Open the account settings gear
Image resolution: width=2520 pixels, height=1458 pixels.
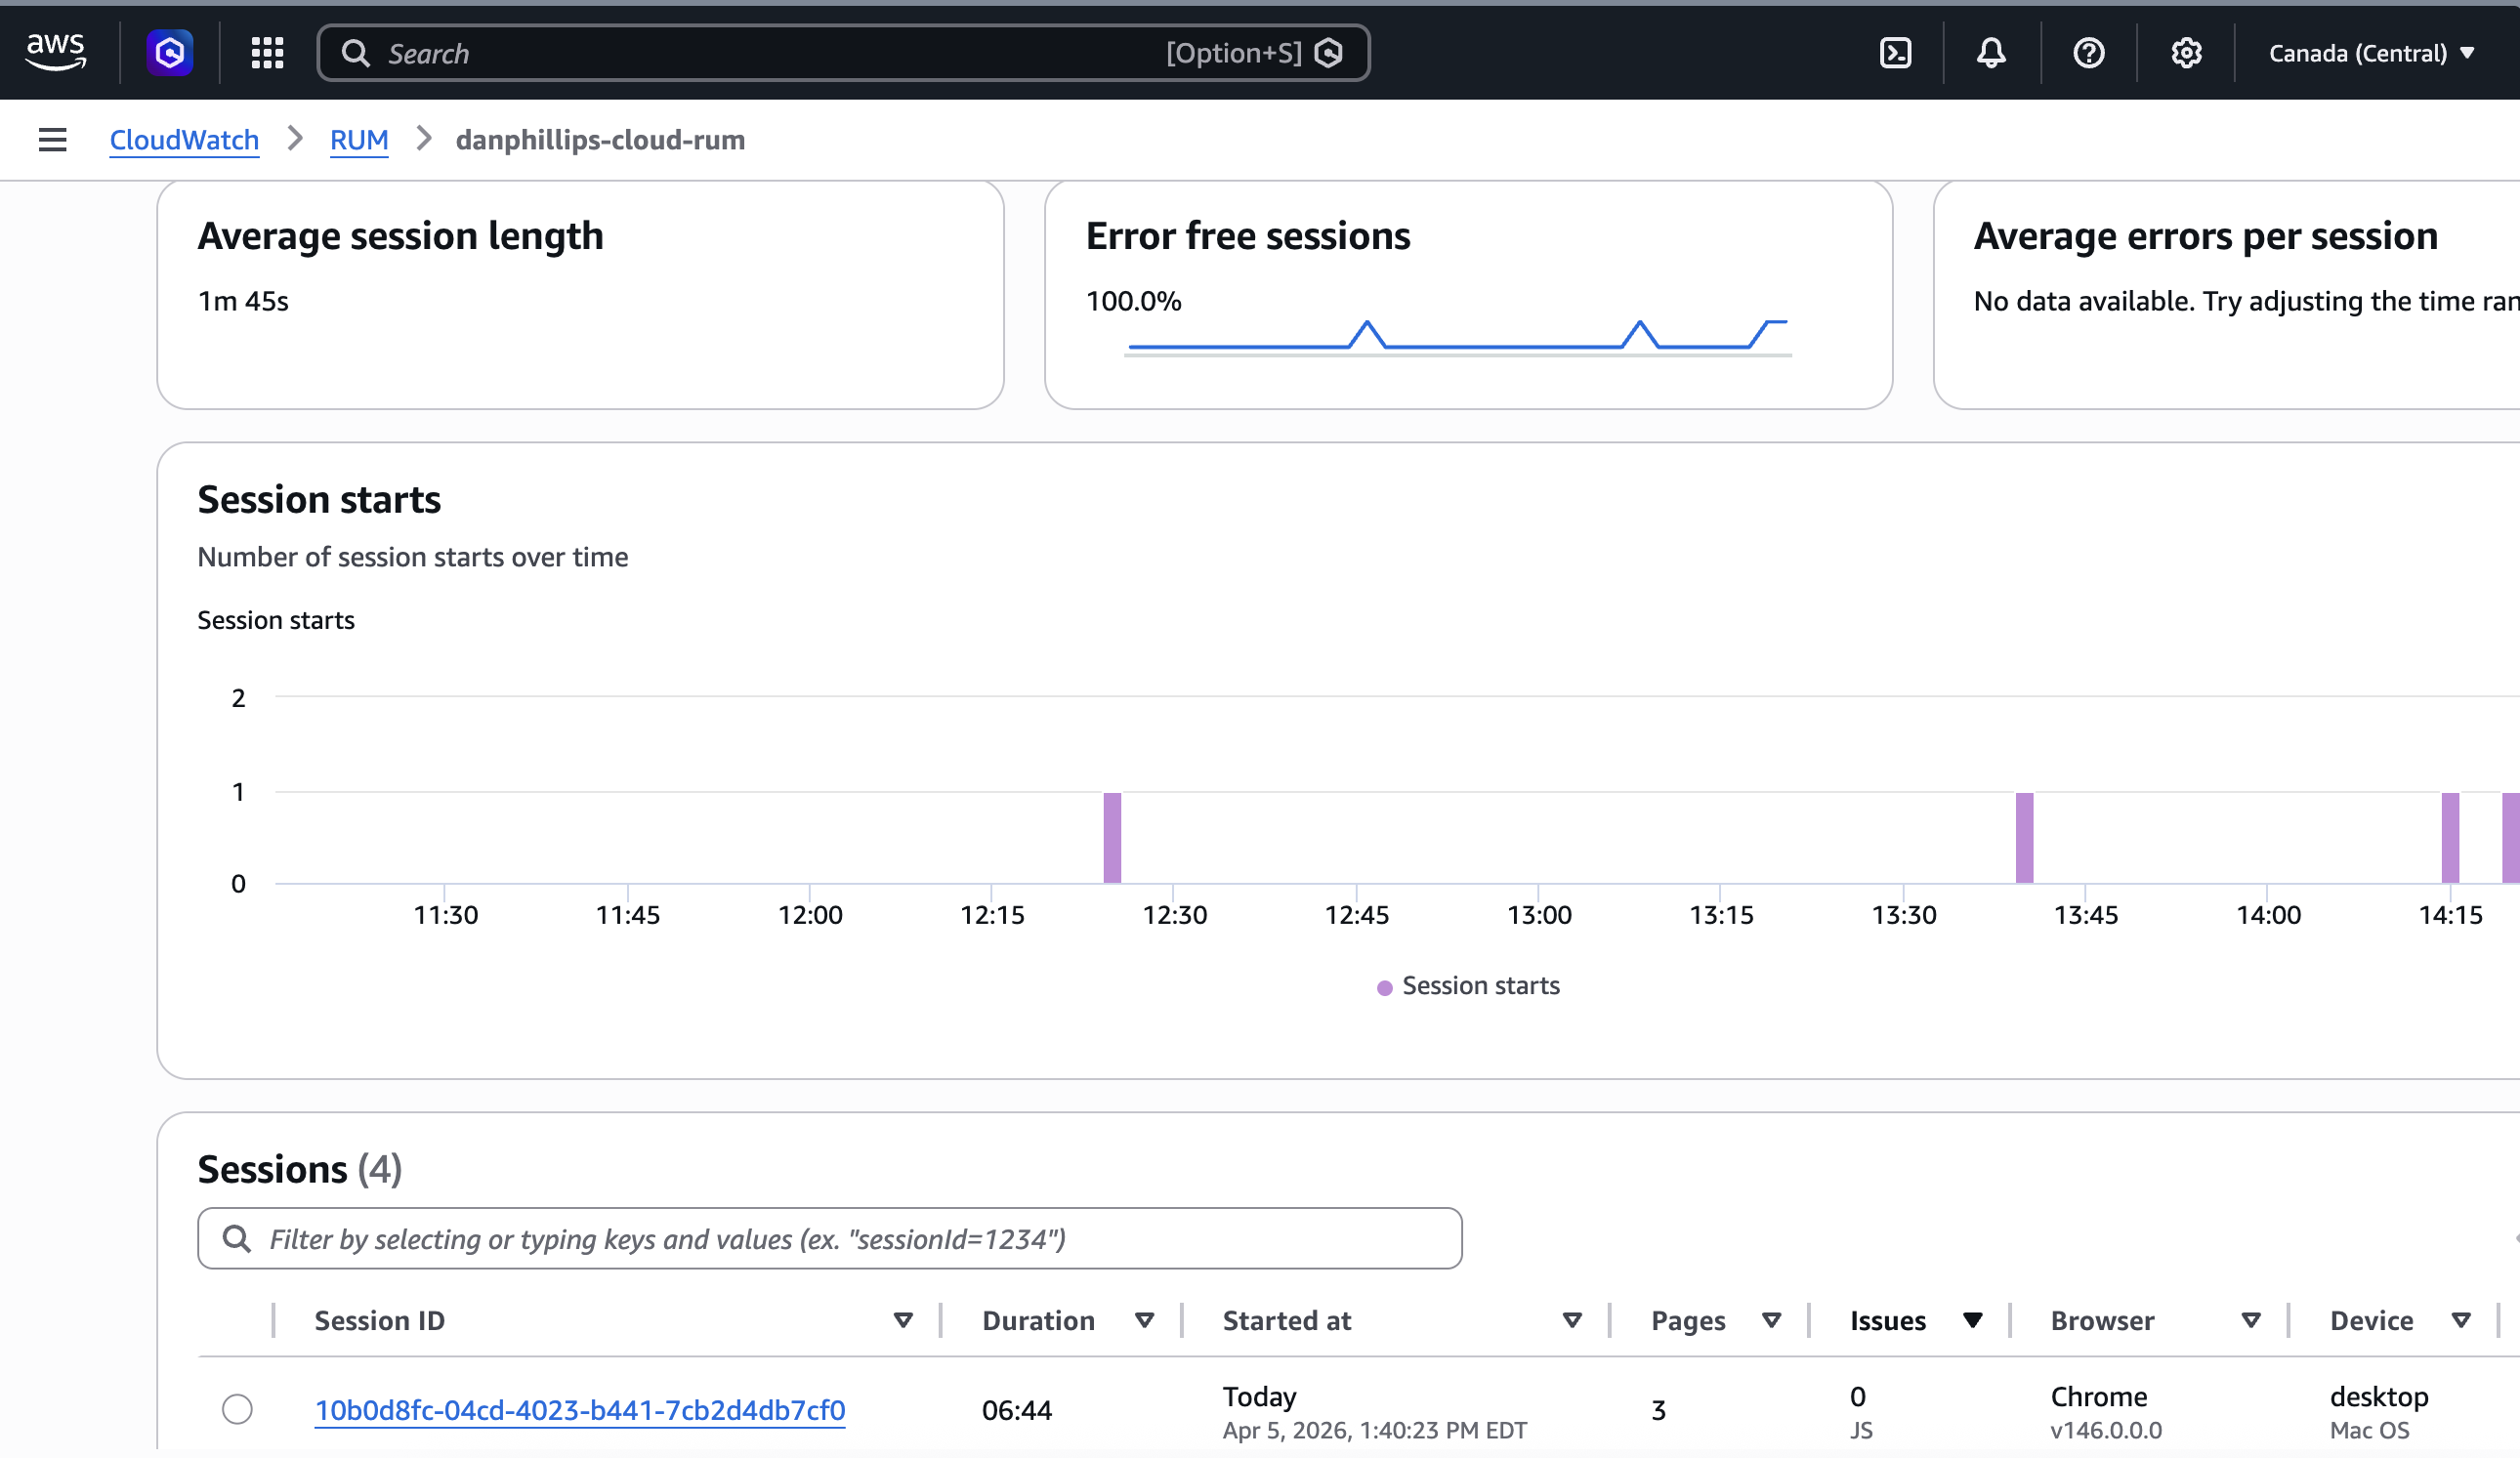(2186, 52)
